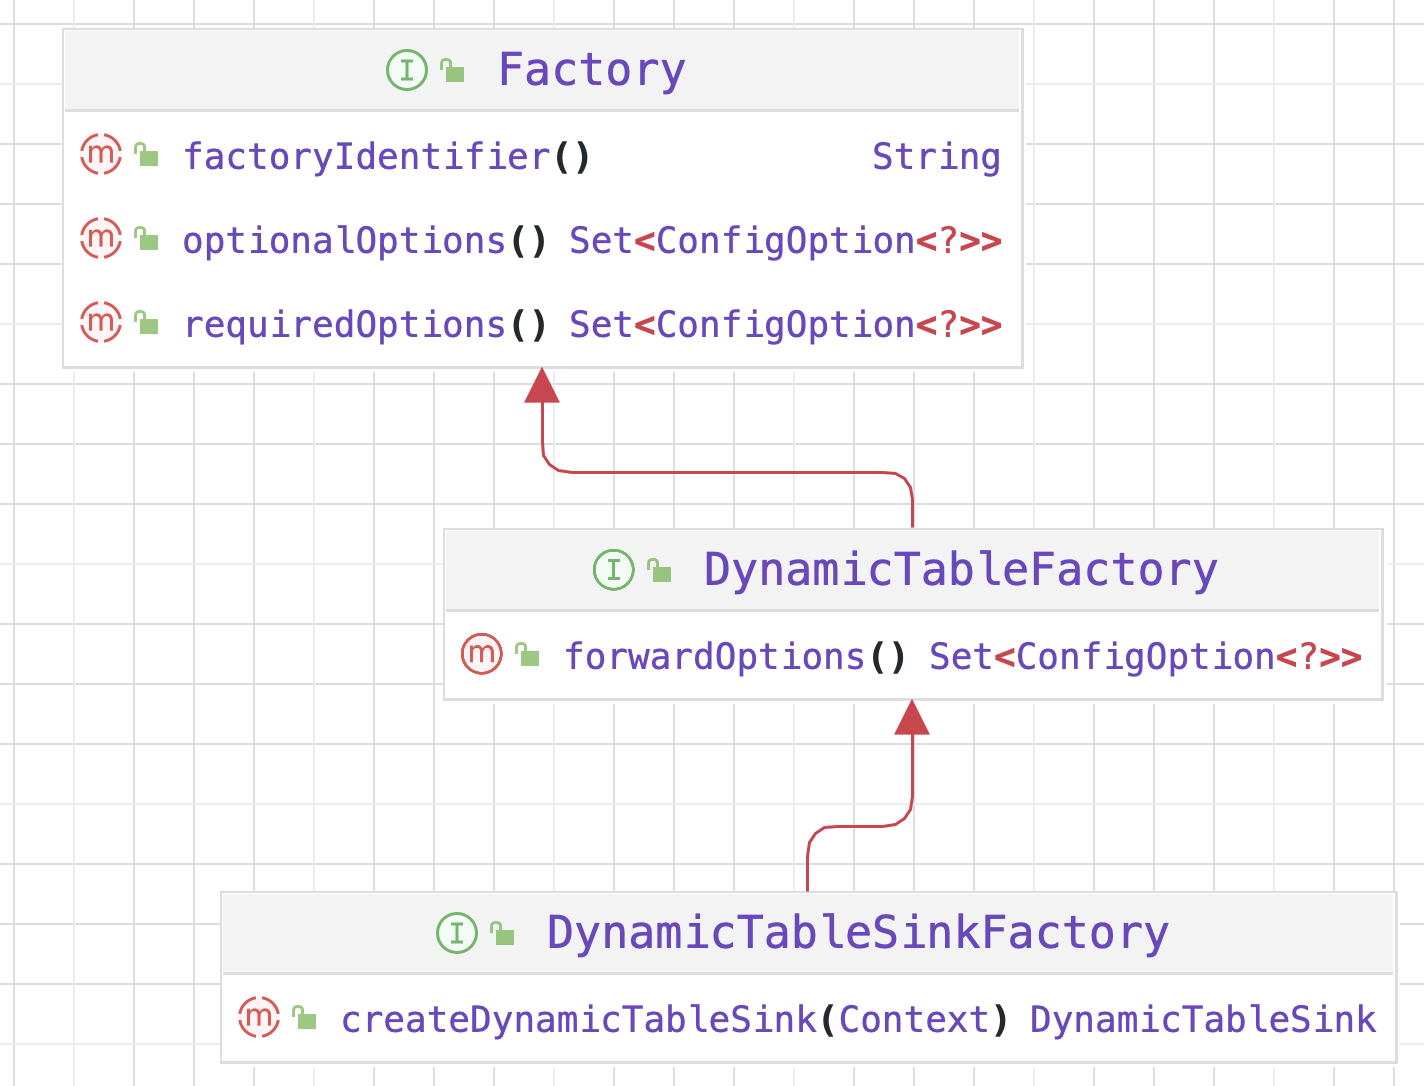The width and height of the screenshot is (1424, 1086).
Task: Click the visibility lock icon for requiredOptions()
Action: click(x=146, y=323)
